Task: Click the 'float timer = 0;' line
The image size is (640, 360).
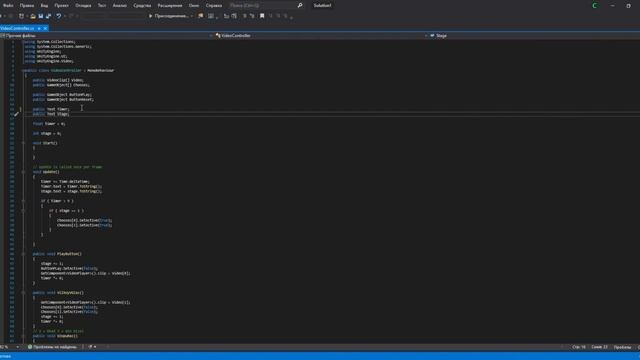Action: tap(49, 124)
